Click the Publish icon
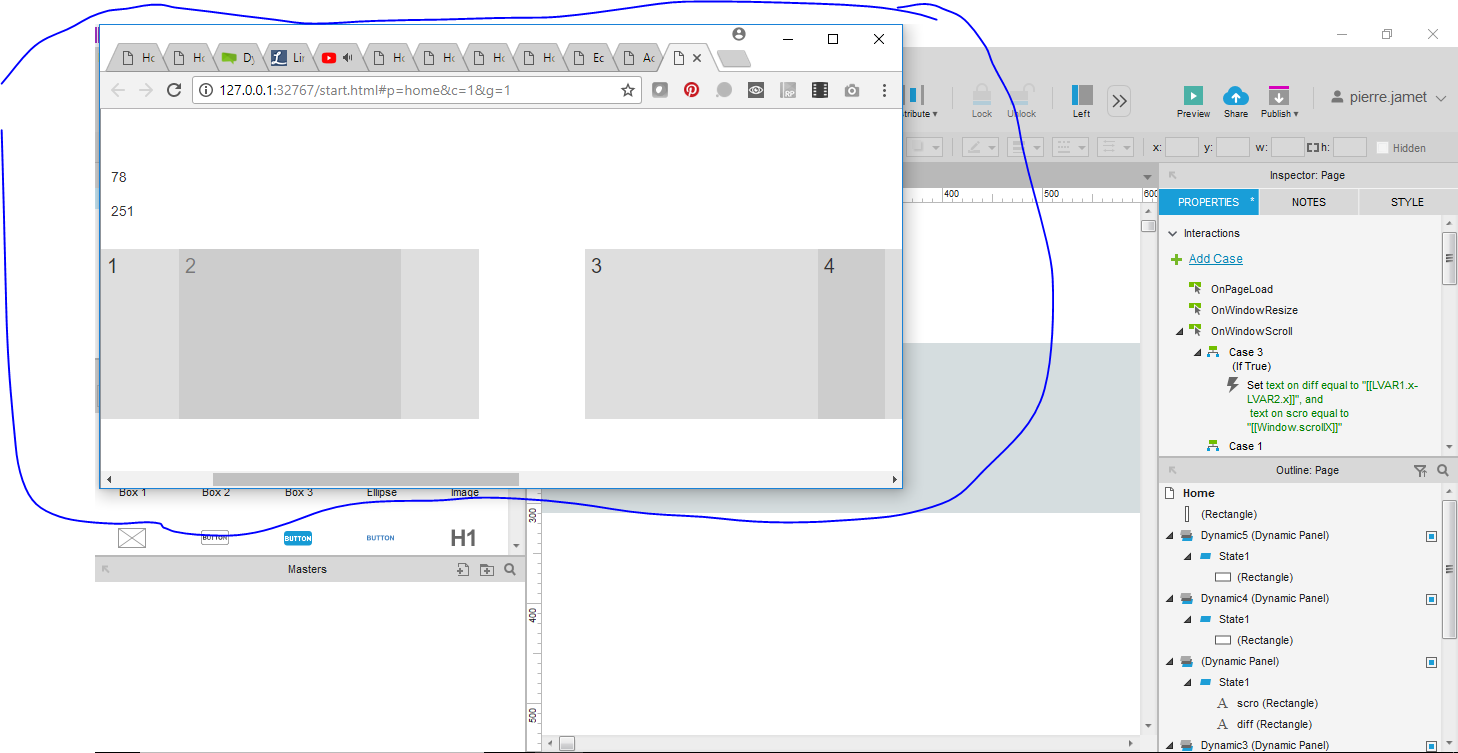This screenshot has width=1458, height=753. tap(1279, 96)
